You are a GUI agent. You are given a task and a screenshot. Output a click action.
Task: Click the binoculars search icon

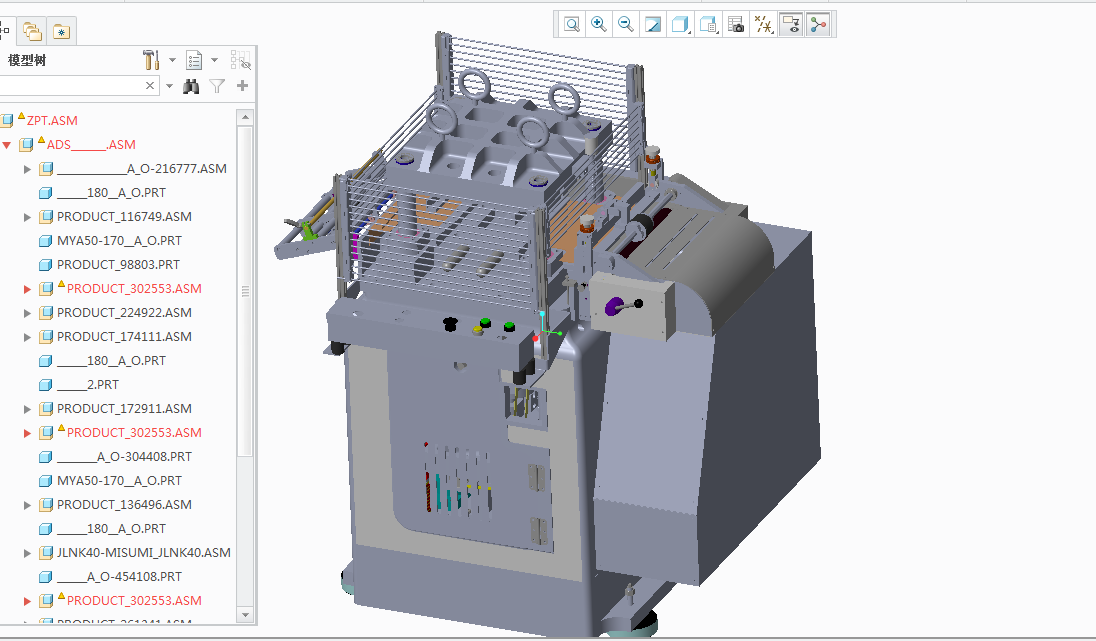(191, 85)
